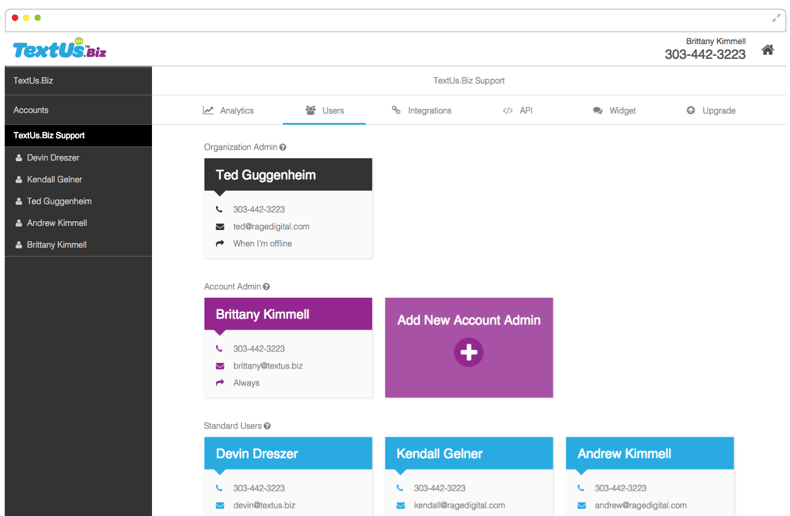Switch to the Users tab
The width and height of the screenshot is (790, 516).
point(324,110)
